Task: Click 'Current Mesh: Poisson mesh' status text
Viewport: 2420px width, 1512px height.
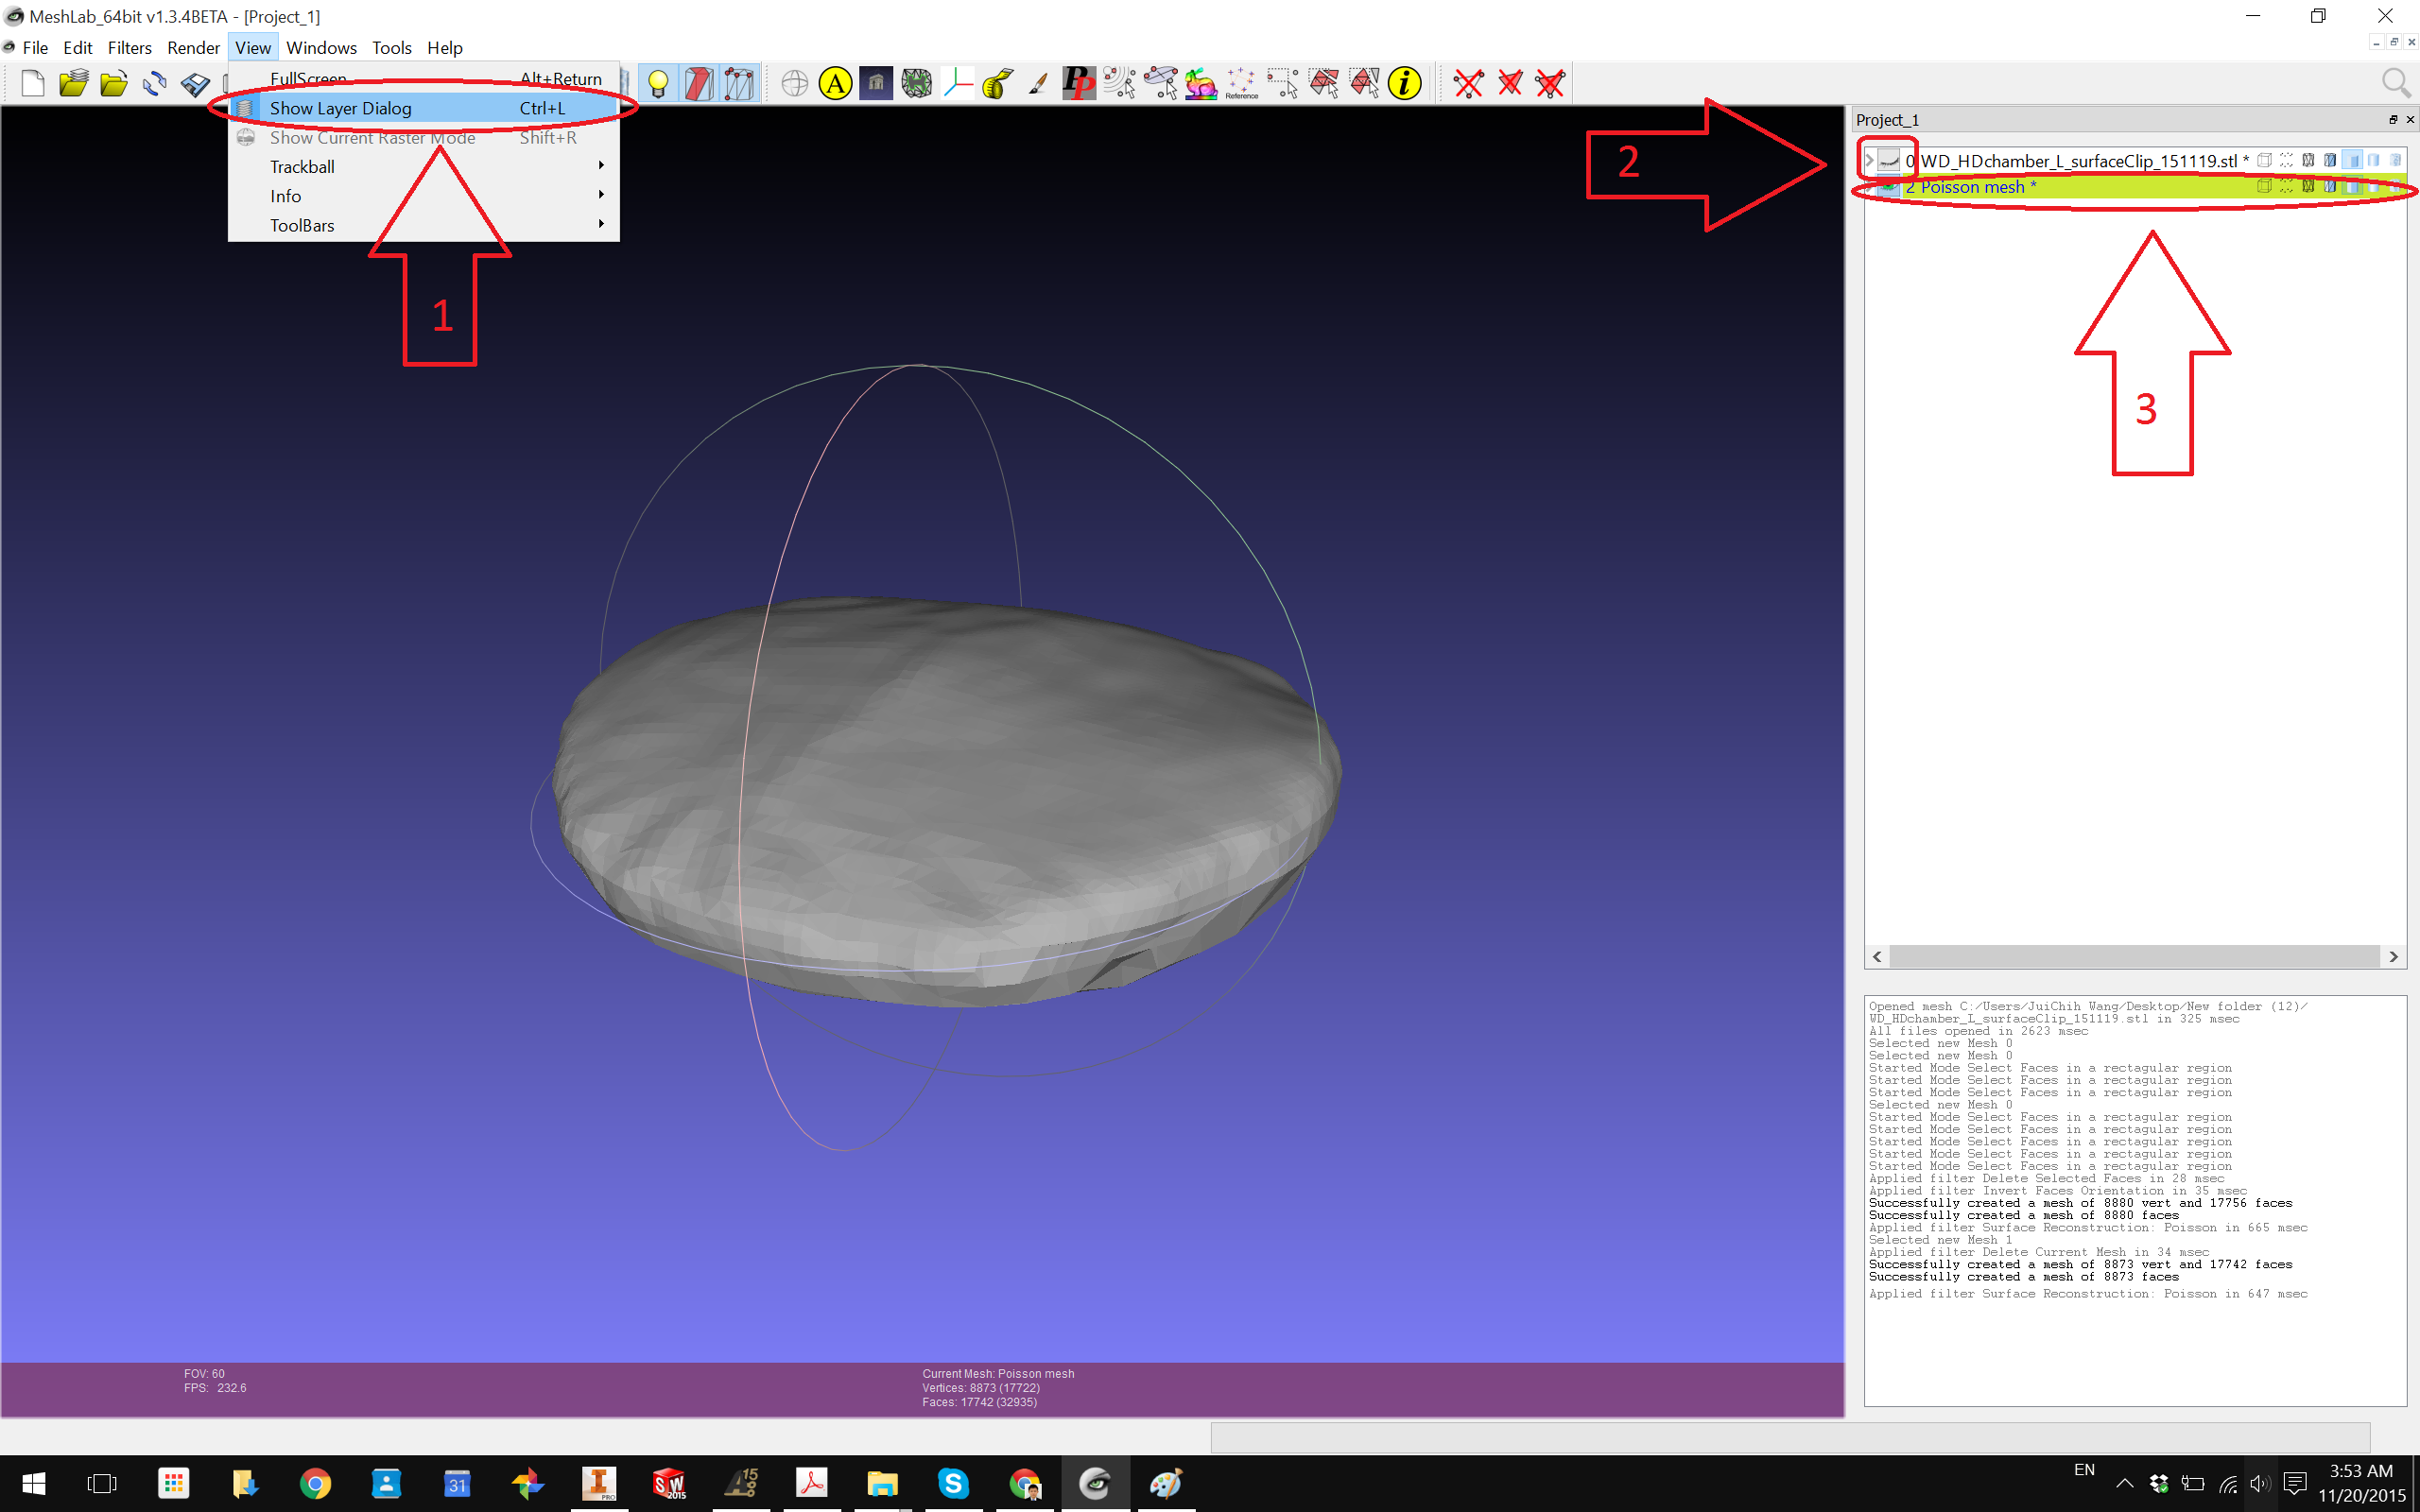Action: click(998, 1374)
